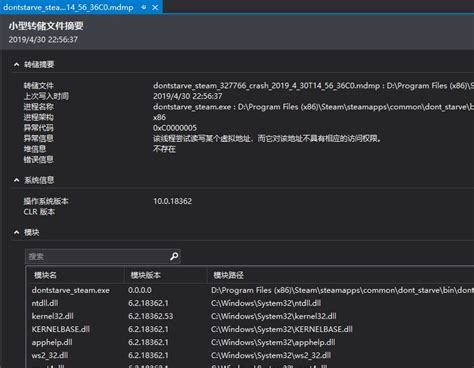
Task: Click exception code value 0xC0000005
Action: (x=175, y=128)
